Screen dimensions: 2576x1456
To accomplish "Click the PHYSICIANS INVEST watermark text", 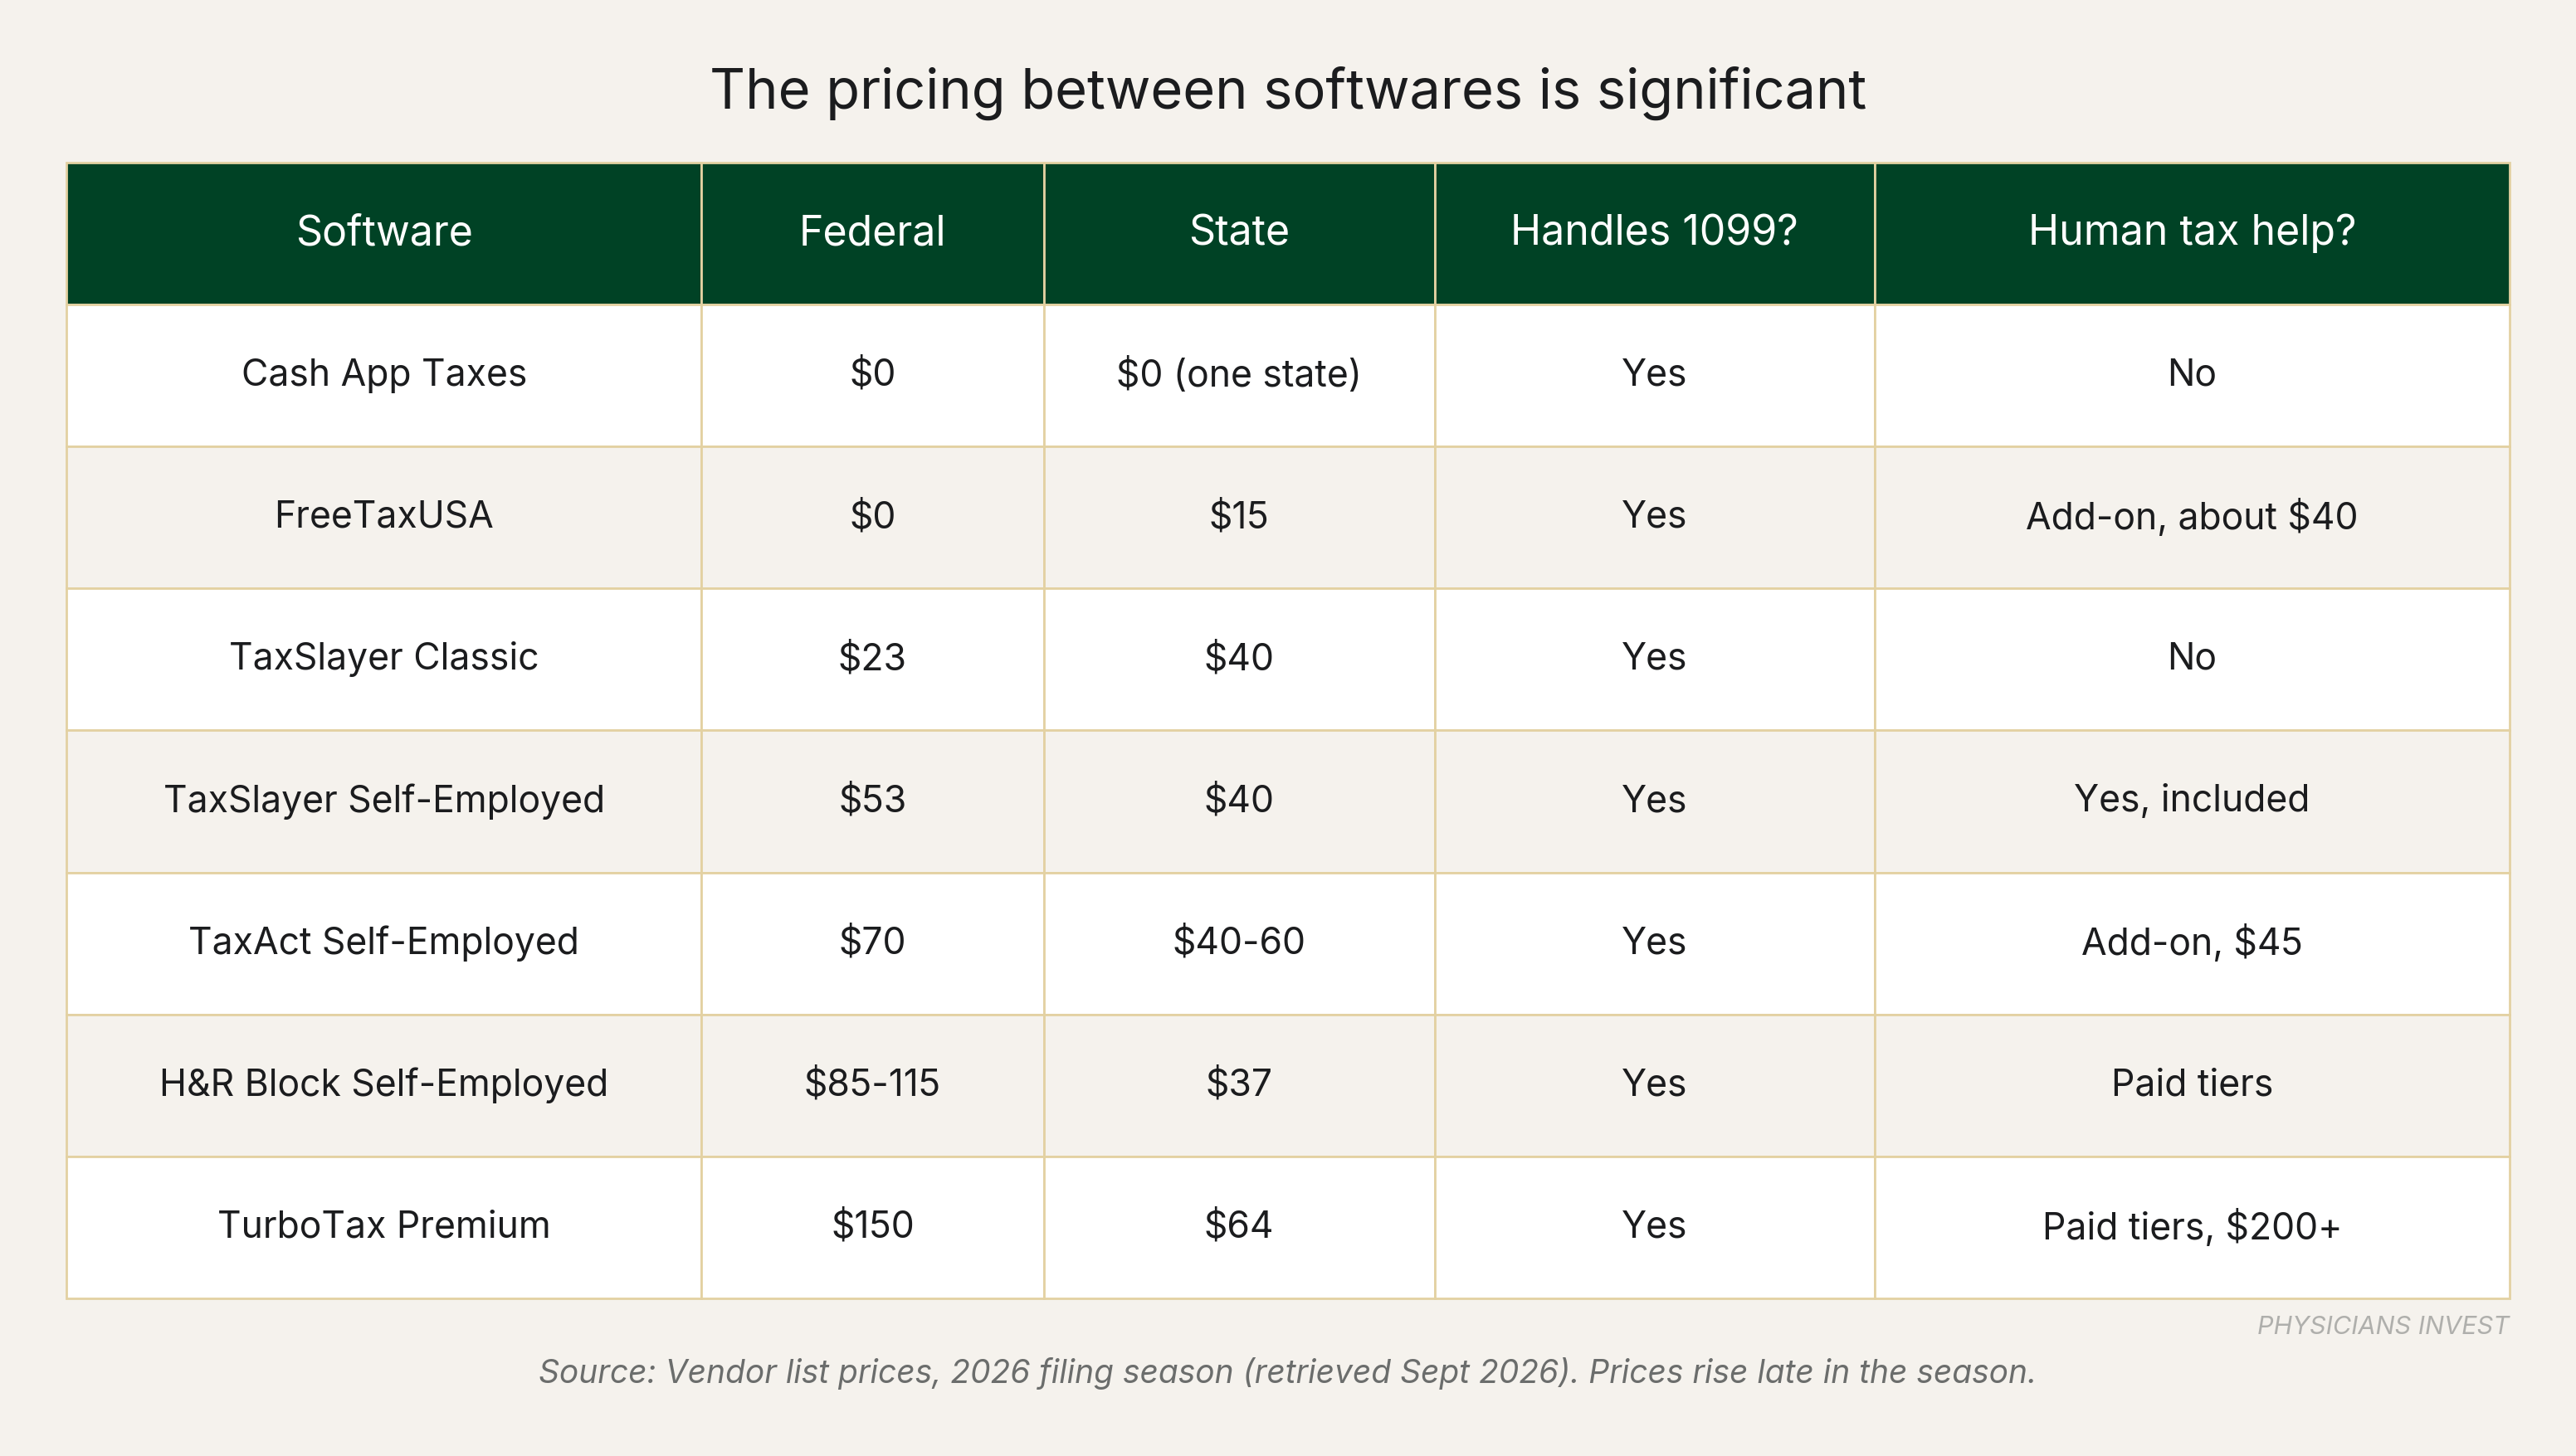I will point(2383,1325).
